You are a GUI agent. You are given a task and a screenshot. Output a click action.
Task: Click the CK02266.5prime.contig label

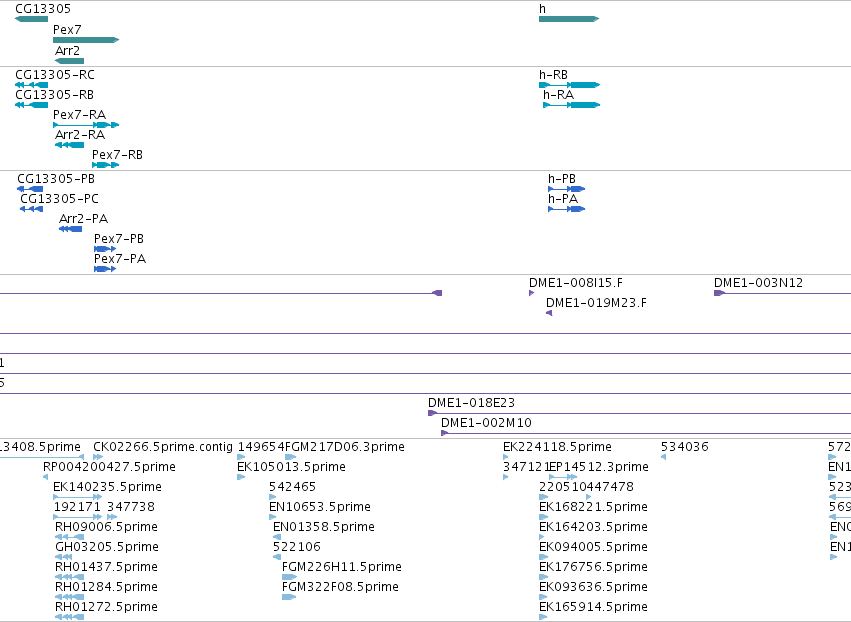tap(163, 447)
